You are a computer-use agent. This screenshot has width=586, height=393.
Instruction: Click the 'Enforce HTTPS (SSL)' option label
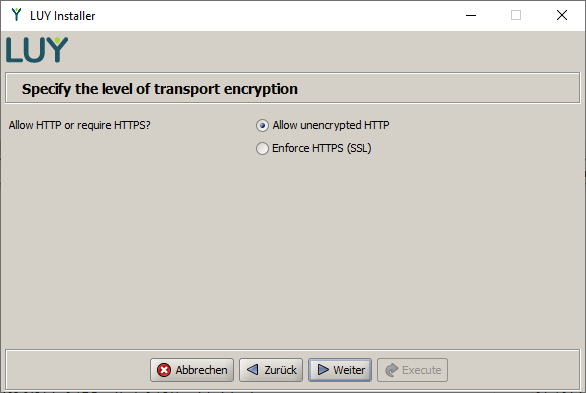click(322, 148)
